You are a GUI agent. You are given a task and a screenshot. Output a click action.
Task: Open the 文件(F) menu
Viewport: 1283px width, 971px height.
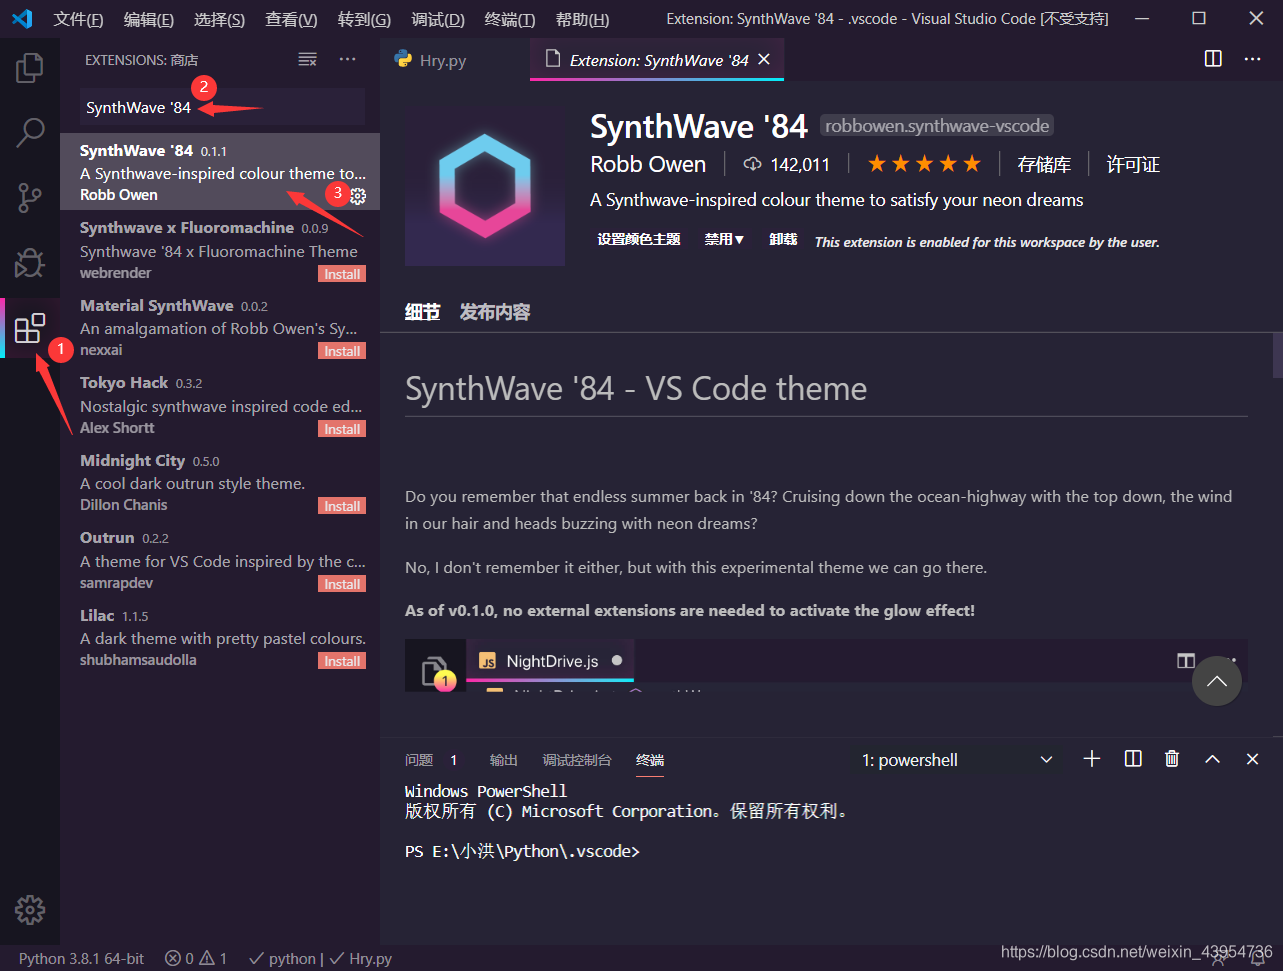78,19
